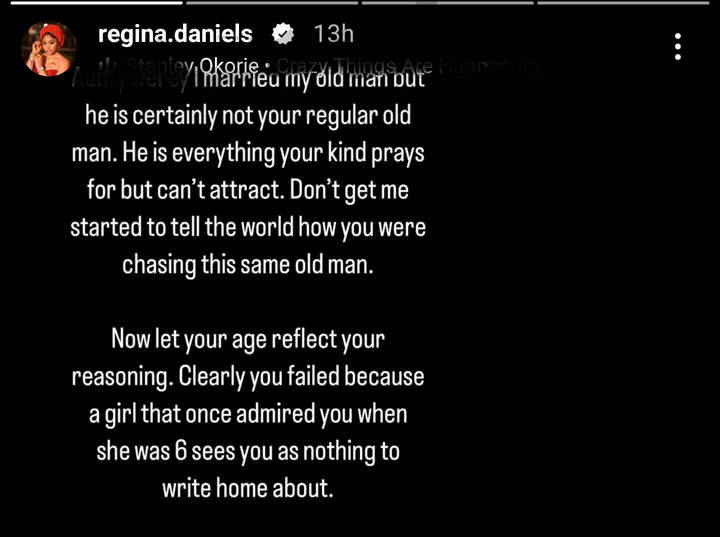Open the regina.daniels username link

tap(175, 34)
